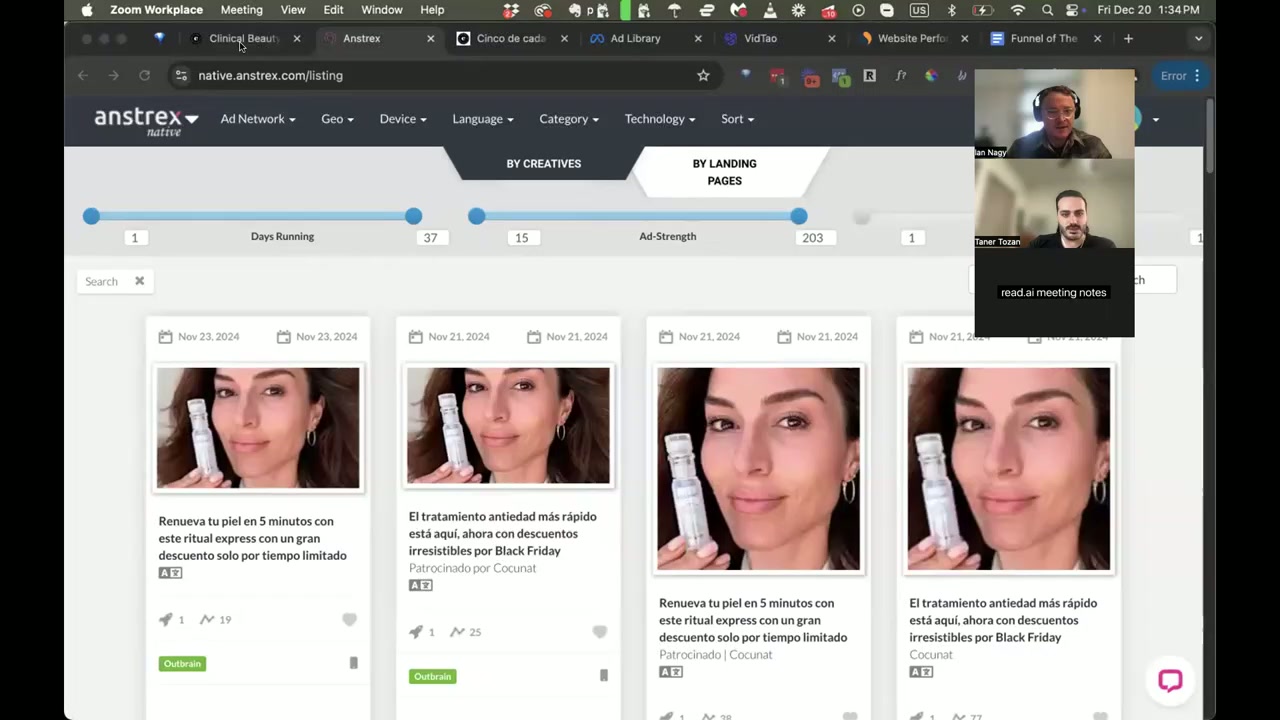Click the Bluetooth menu bar icon
This screenshot has width=1280, height=720.
[952, 10]
